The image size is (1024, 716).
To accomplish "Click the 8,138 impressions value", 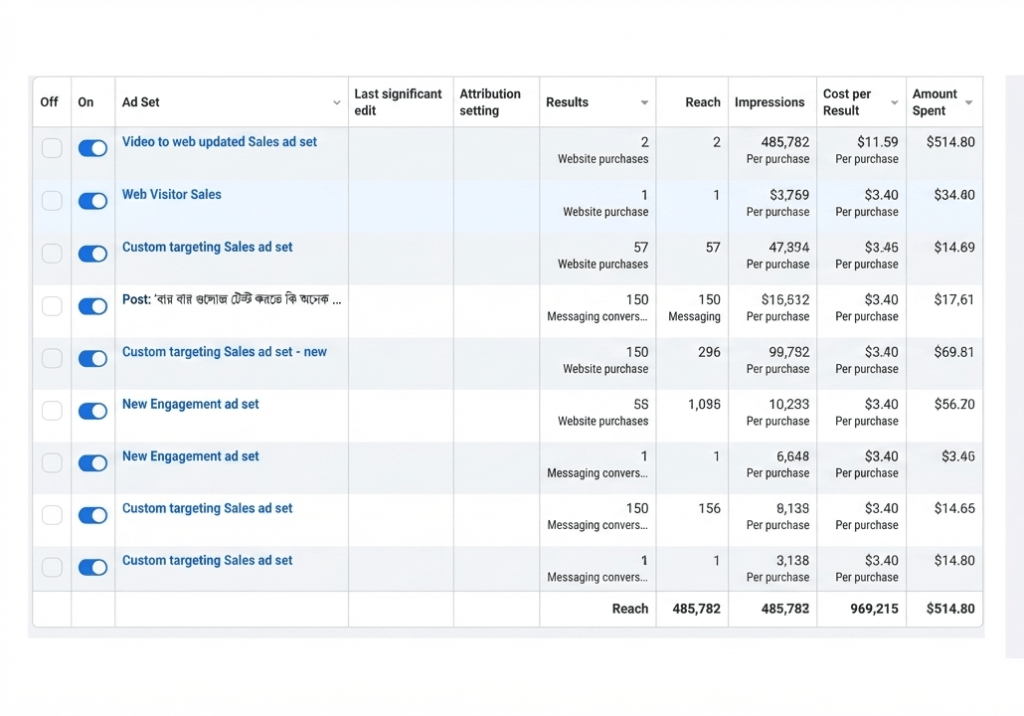I will click(x=793, y=508).
